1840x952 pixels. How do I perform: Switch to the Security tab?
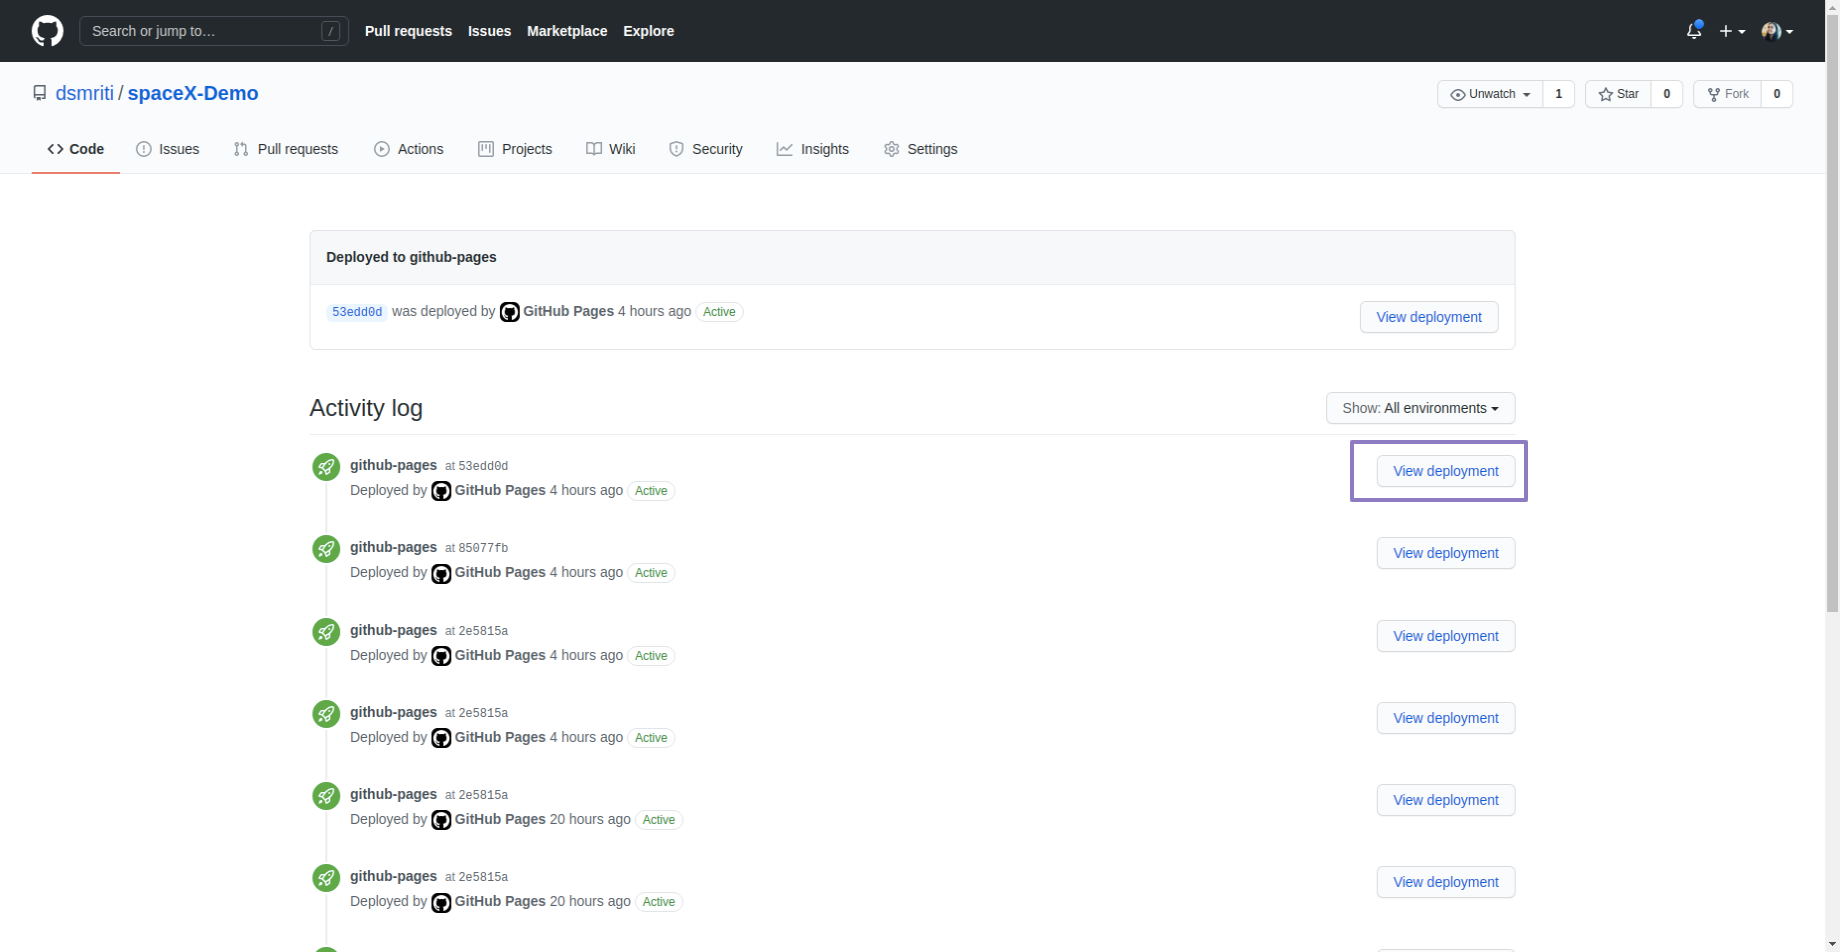pos(706,149)
